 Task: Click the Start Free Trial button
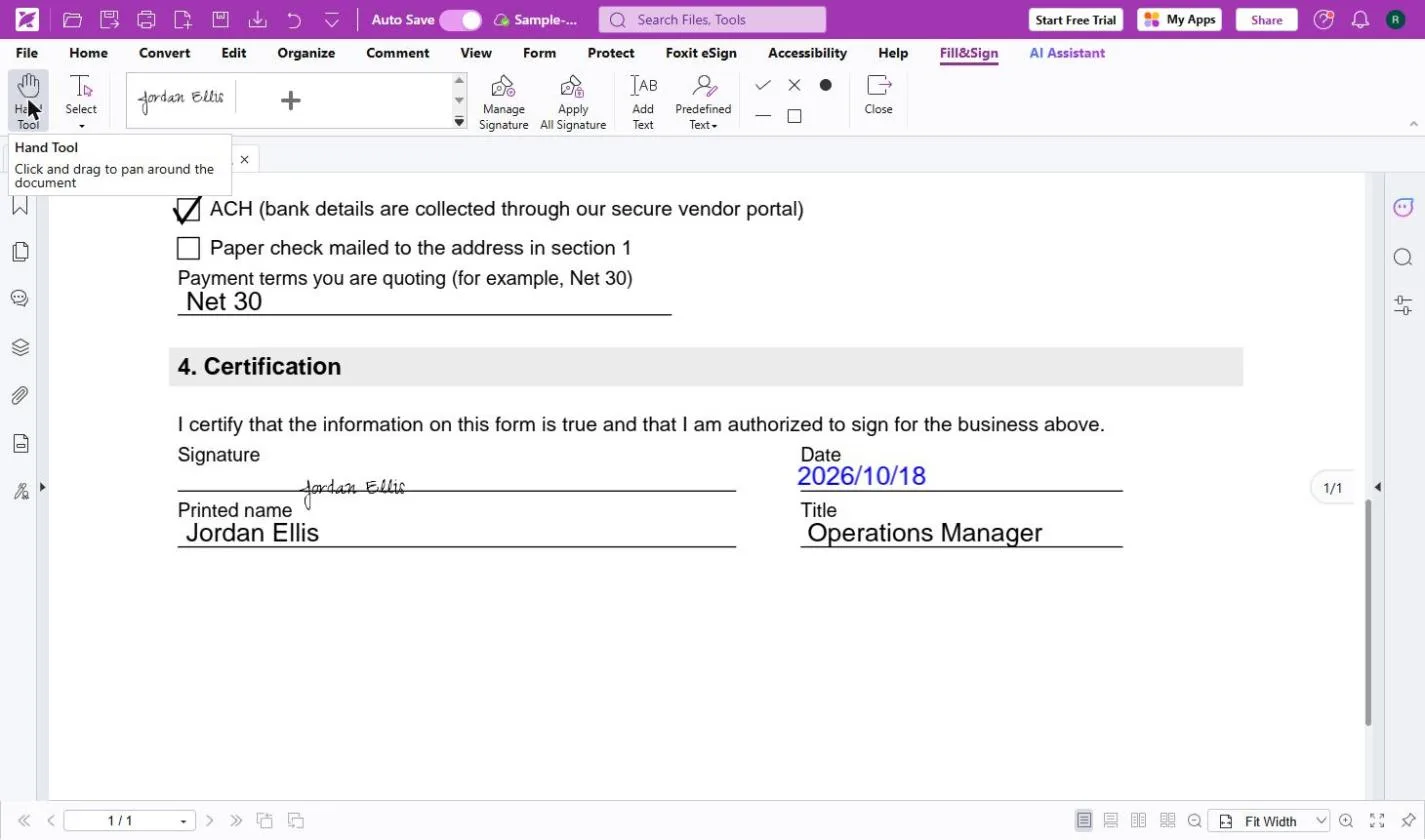coord(1076,20)
